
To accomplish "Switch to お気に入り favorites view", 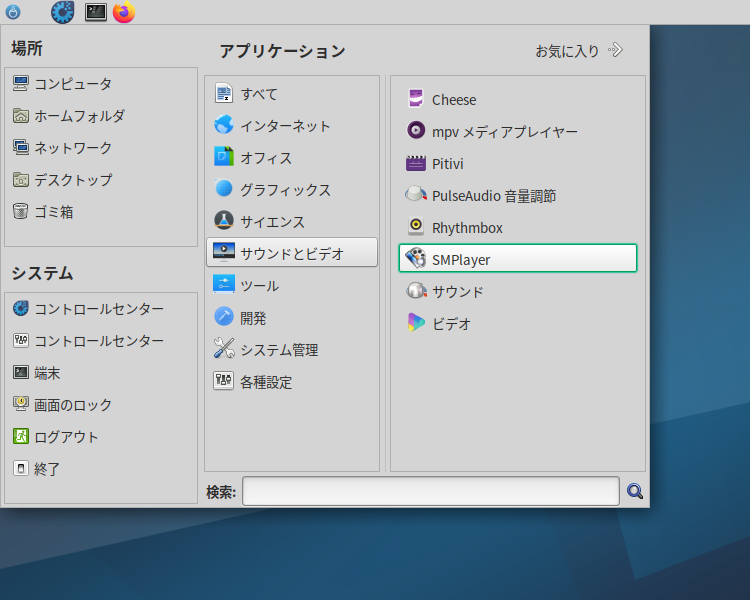I will coord(579,50).
